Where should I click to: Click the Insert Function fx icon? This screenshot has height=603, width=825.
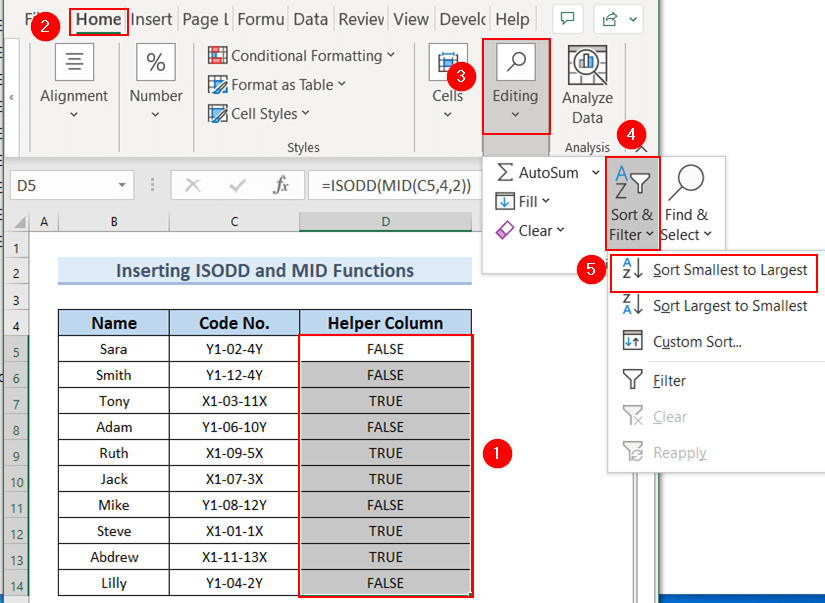coord(281,184)
